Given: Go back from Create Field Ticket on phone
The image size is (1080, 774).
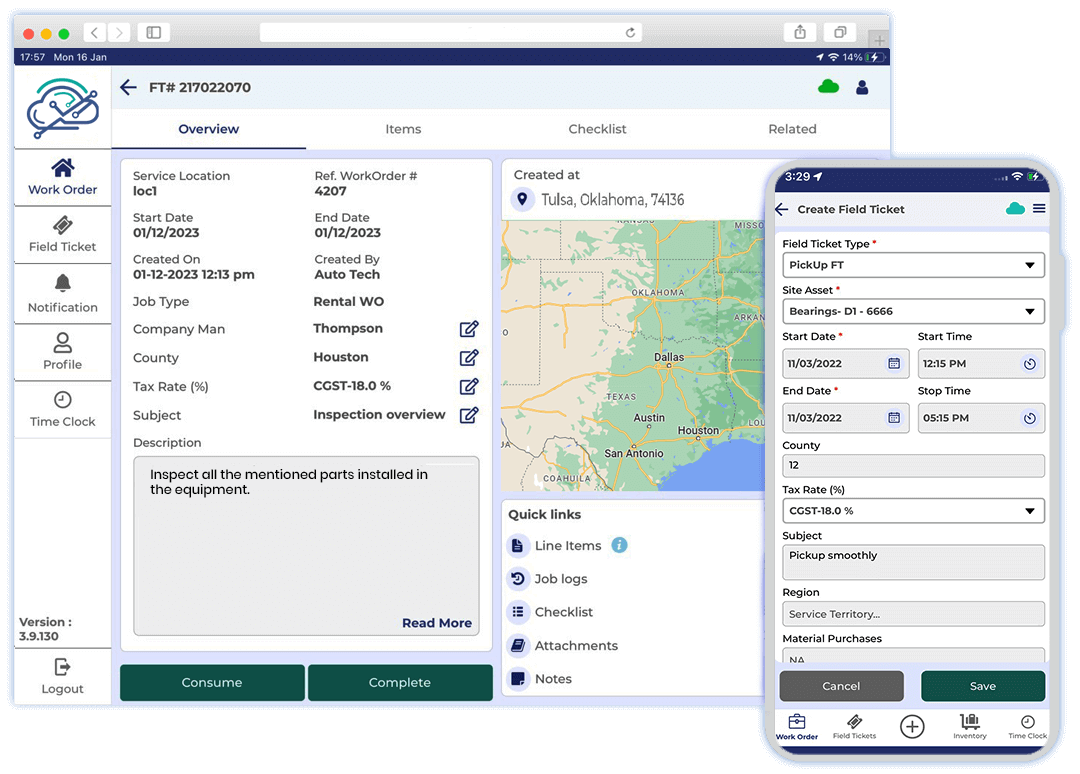Looking at the screenshot, I should pos(782,209).
